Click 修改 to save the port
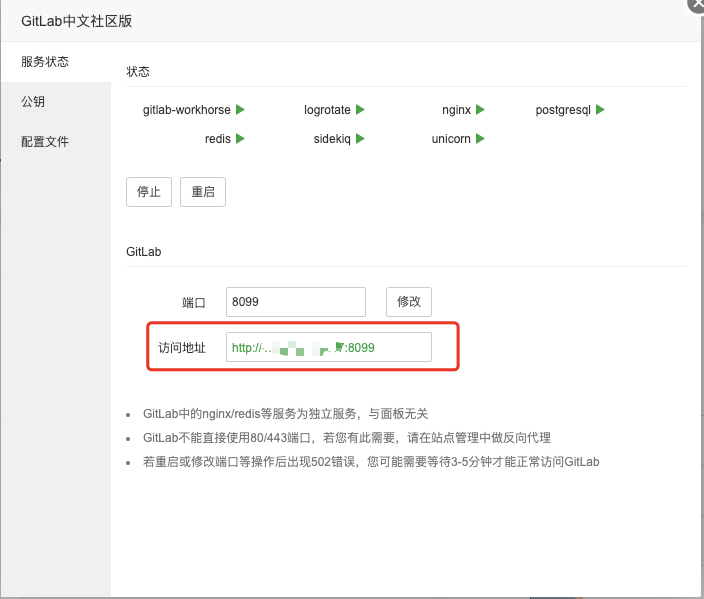704x599 pixels. 409,302
